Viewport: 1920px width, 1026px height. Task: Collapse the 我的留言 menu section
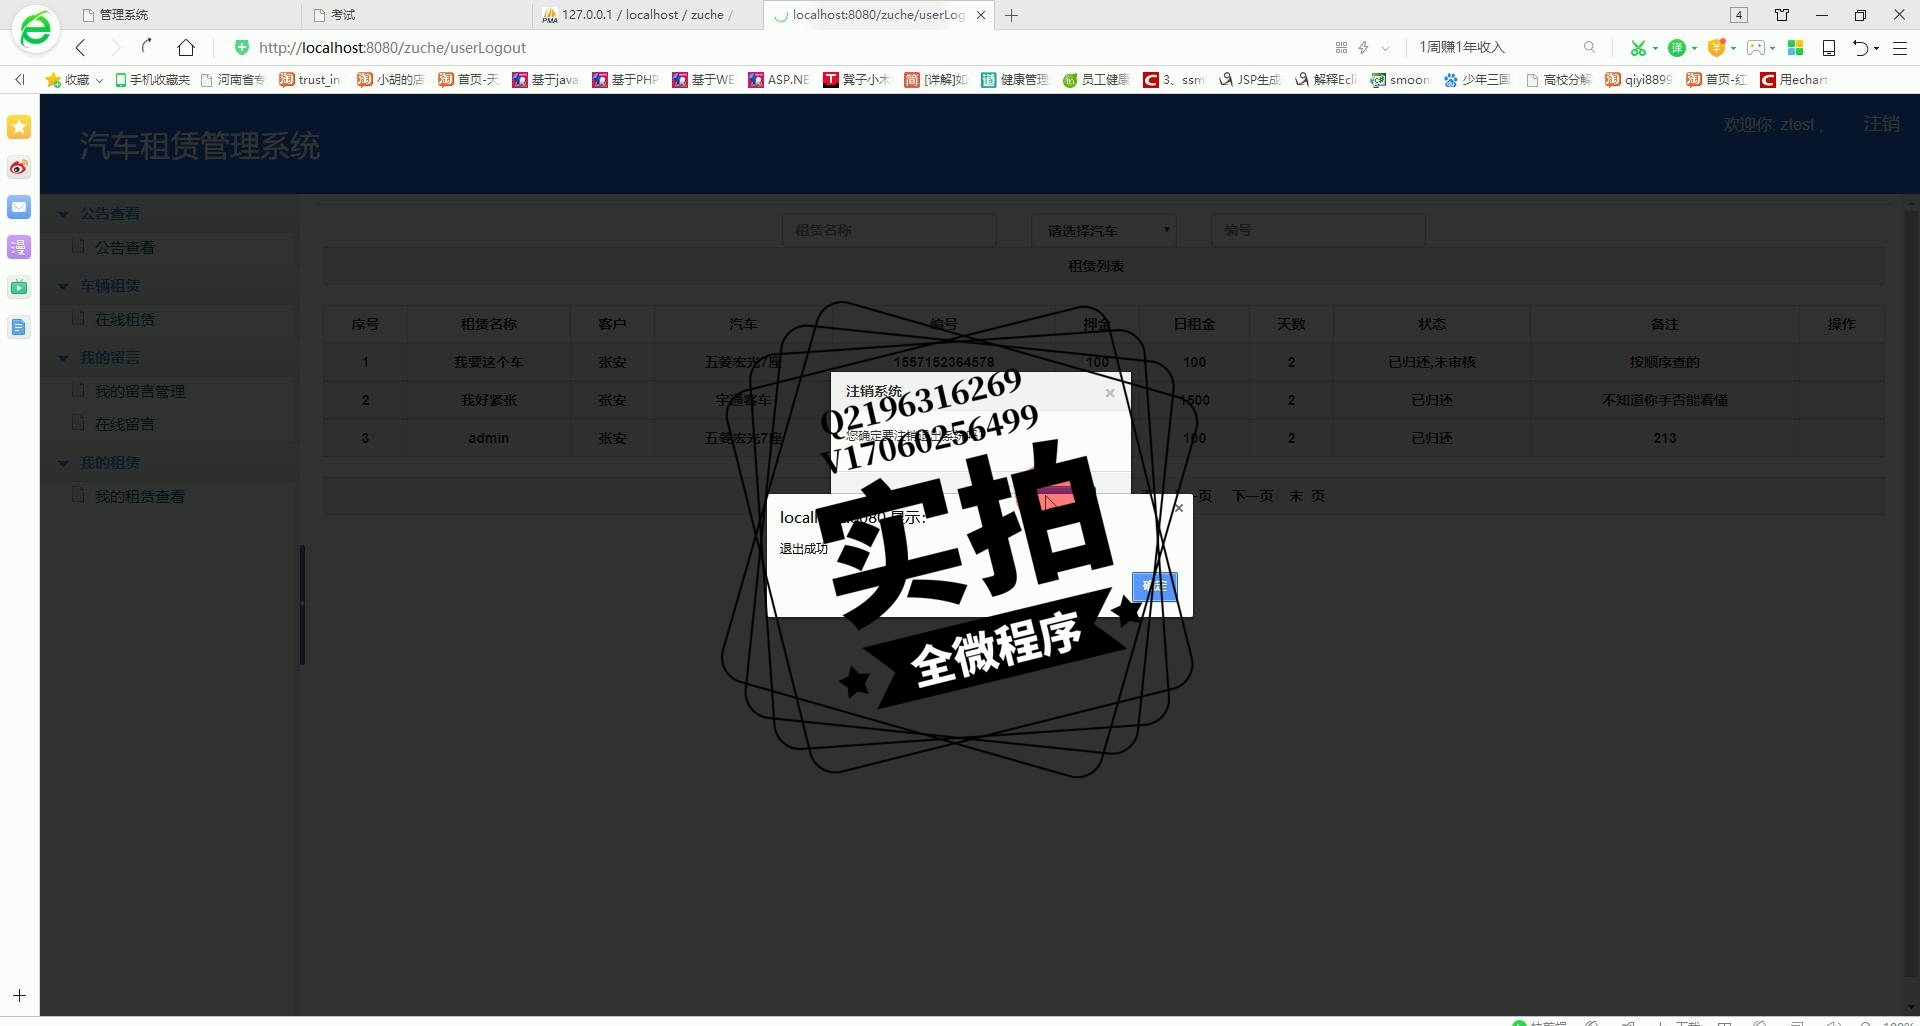(110, 357)
